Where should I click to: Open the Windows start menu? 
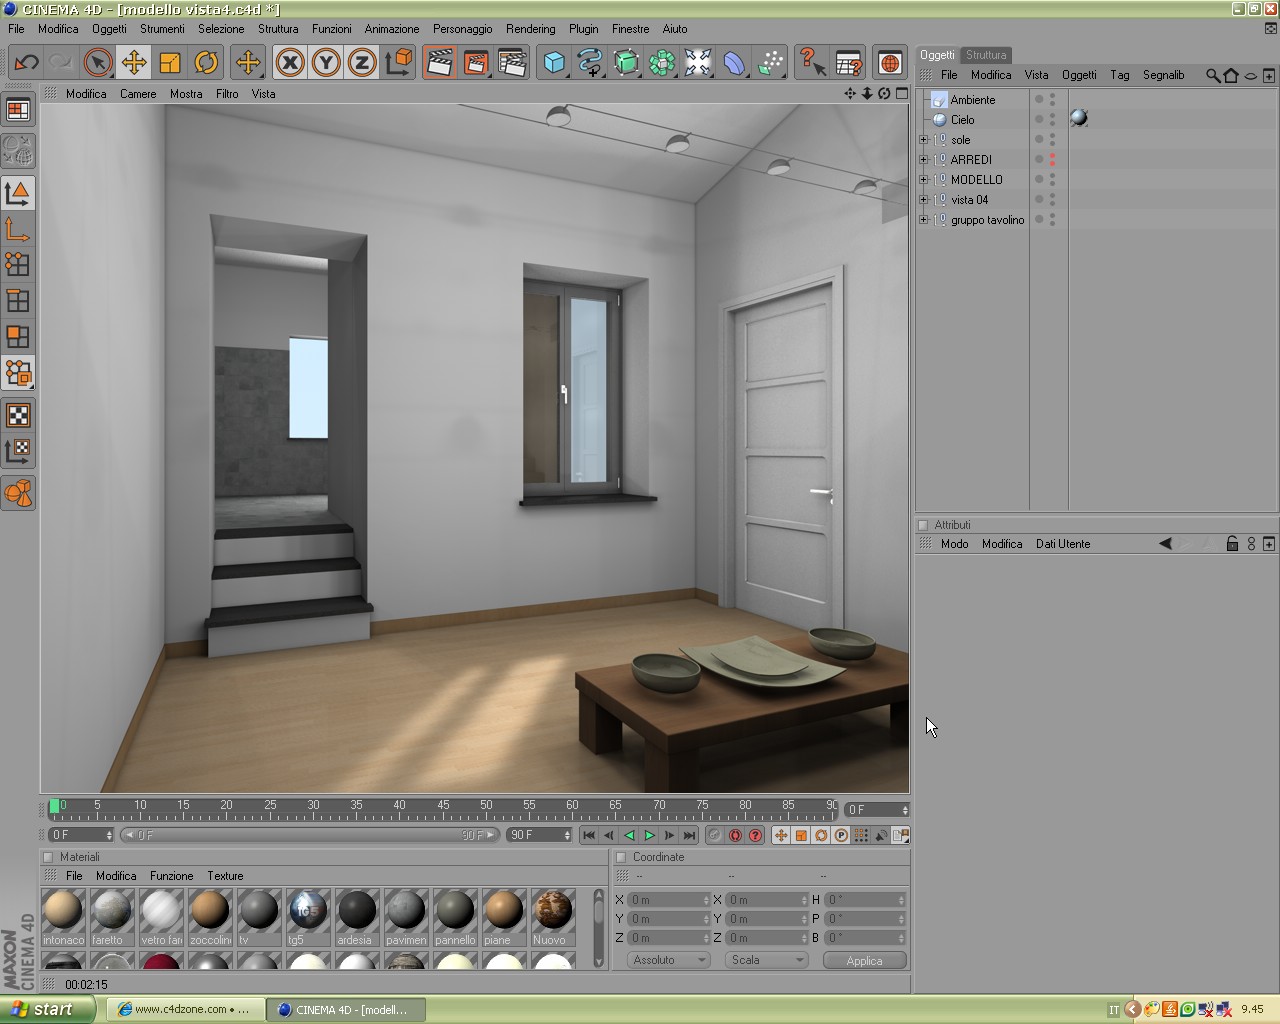point(47,1009)
